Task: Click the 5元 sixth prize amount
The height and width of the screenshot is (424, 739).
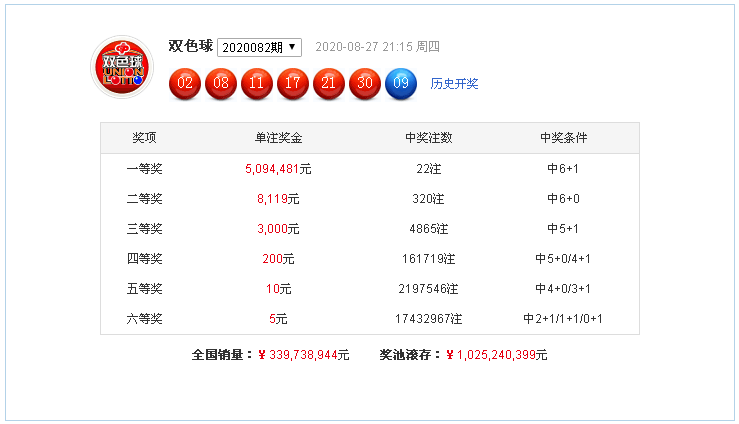Action: [278, 319]
